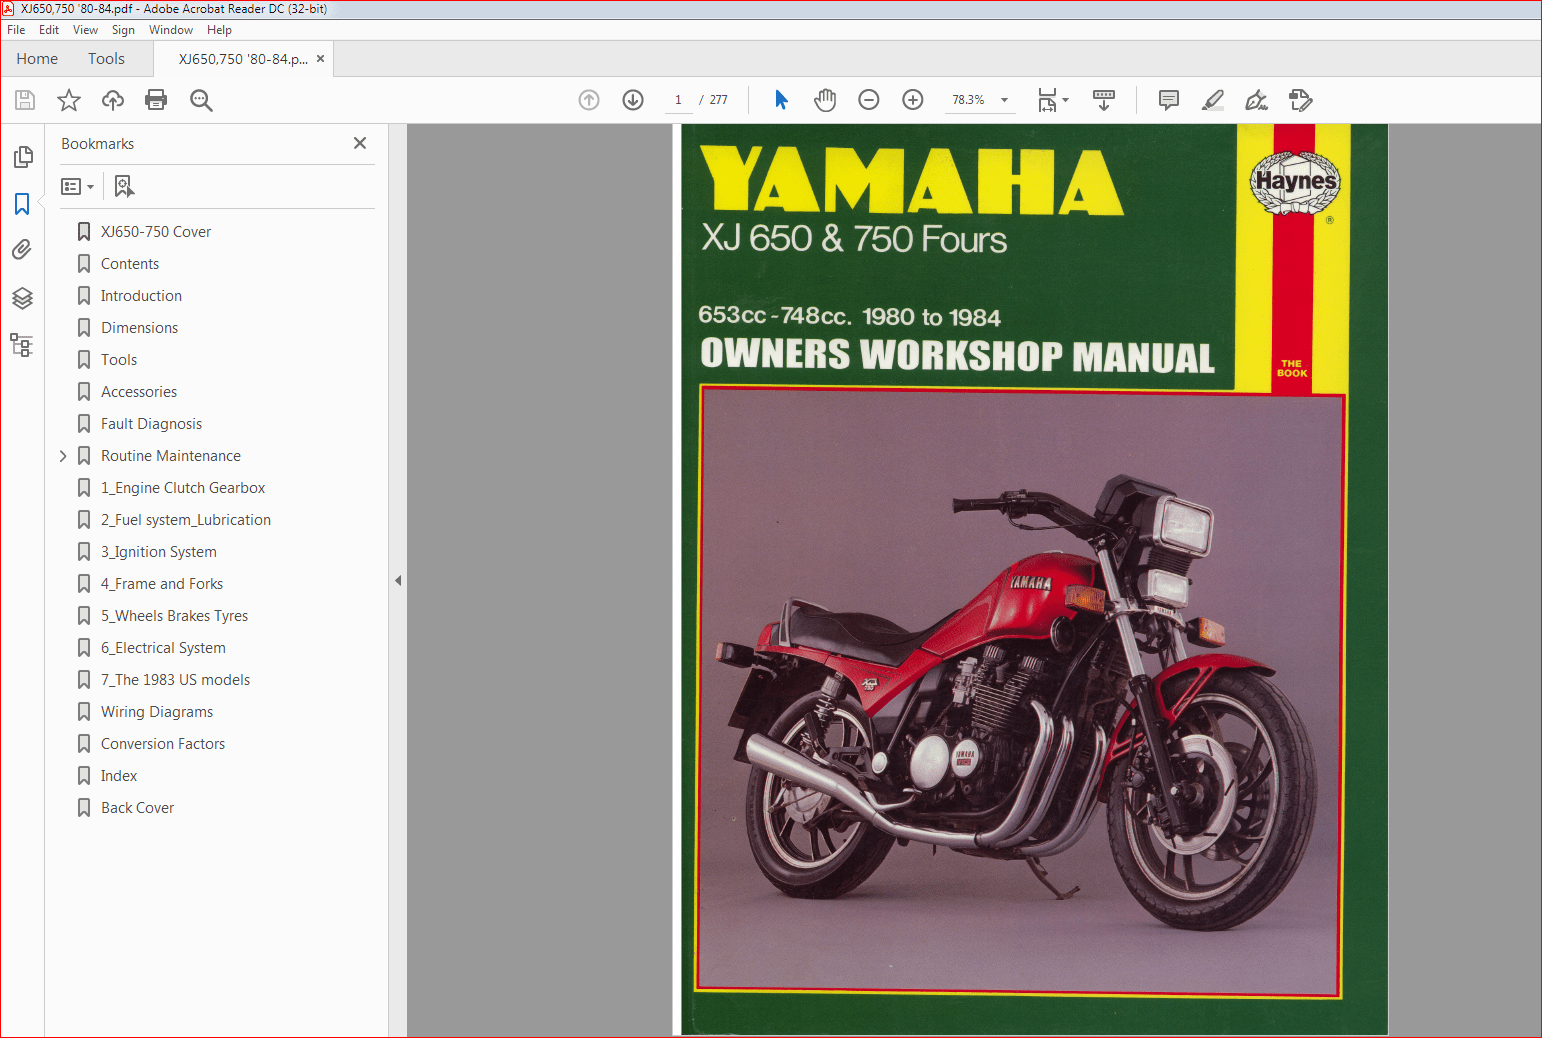Go to 2_Fuel system_Lubrication bookmark
This screenshot has width=1542, height=1038.
pyautogui.click(x=186, y=520)
